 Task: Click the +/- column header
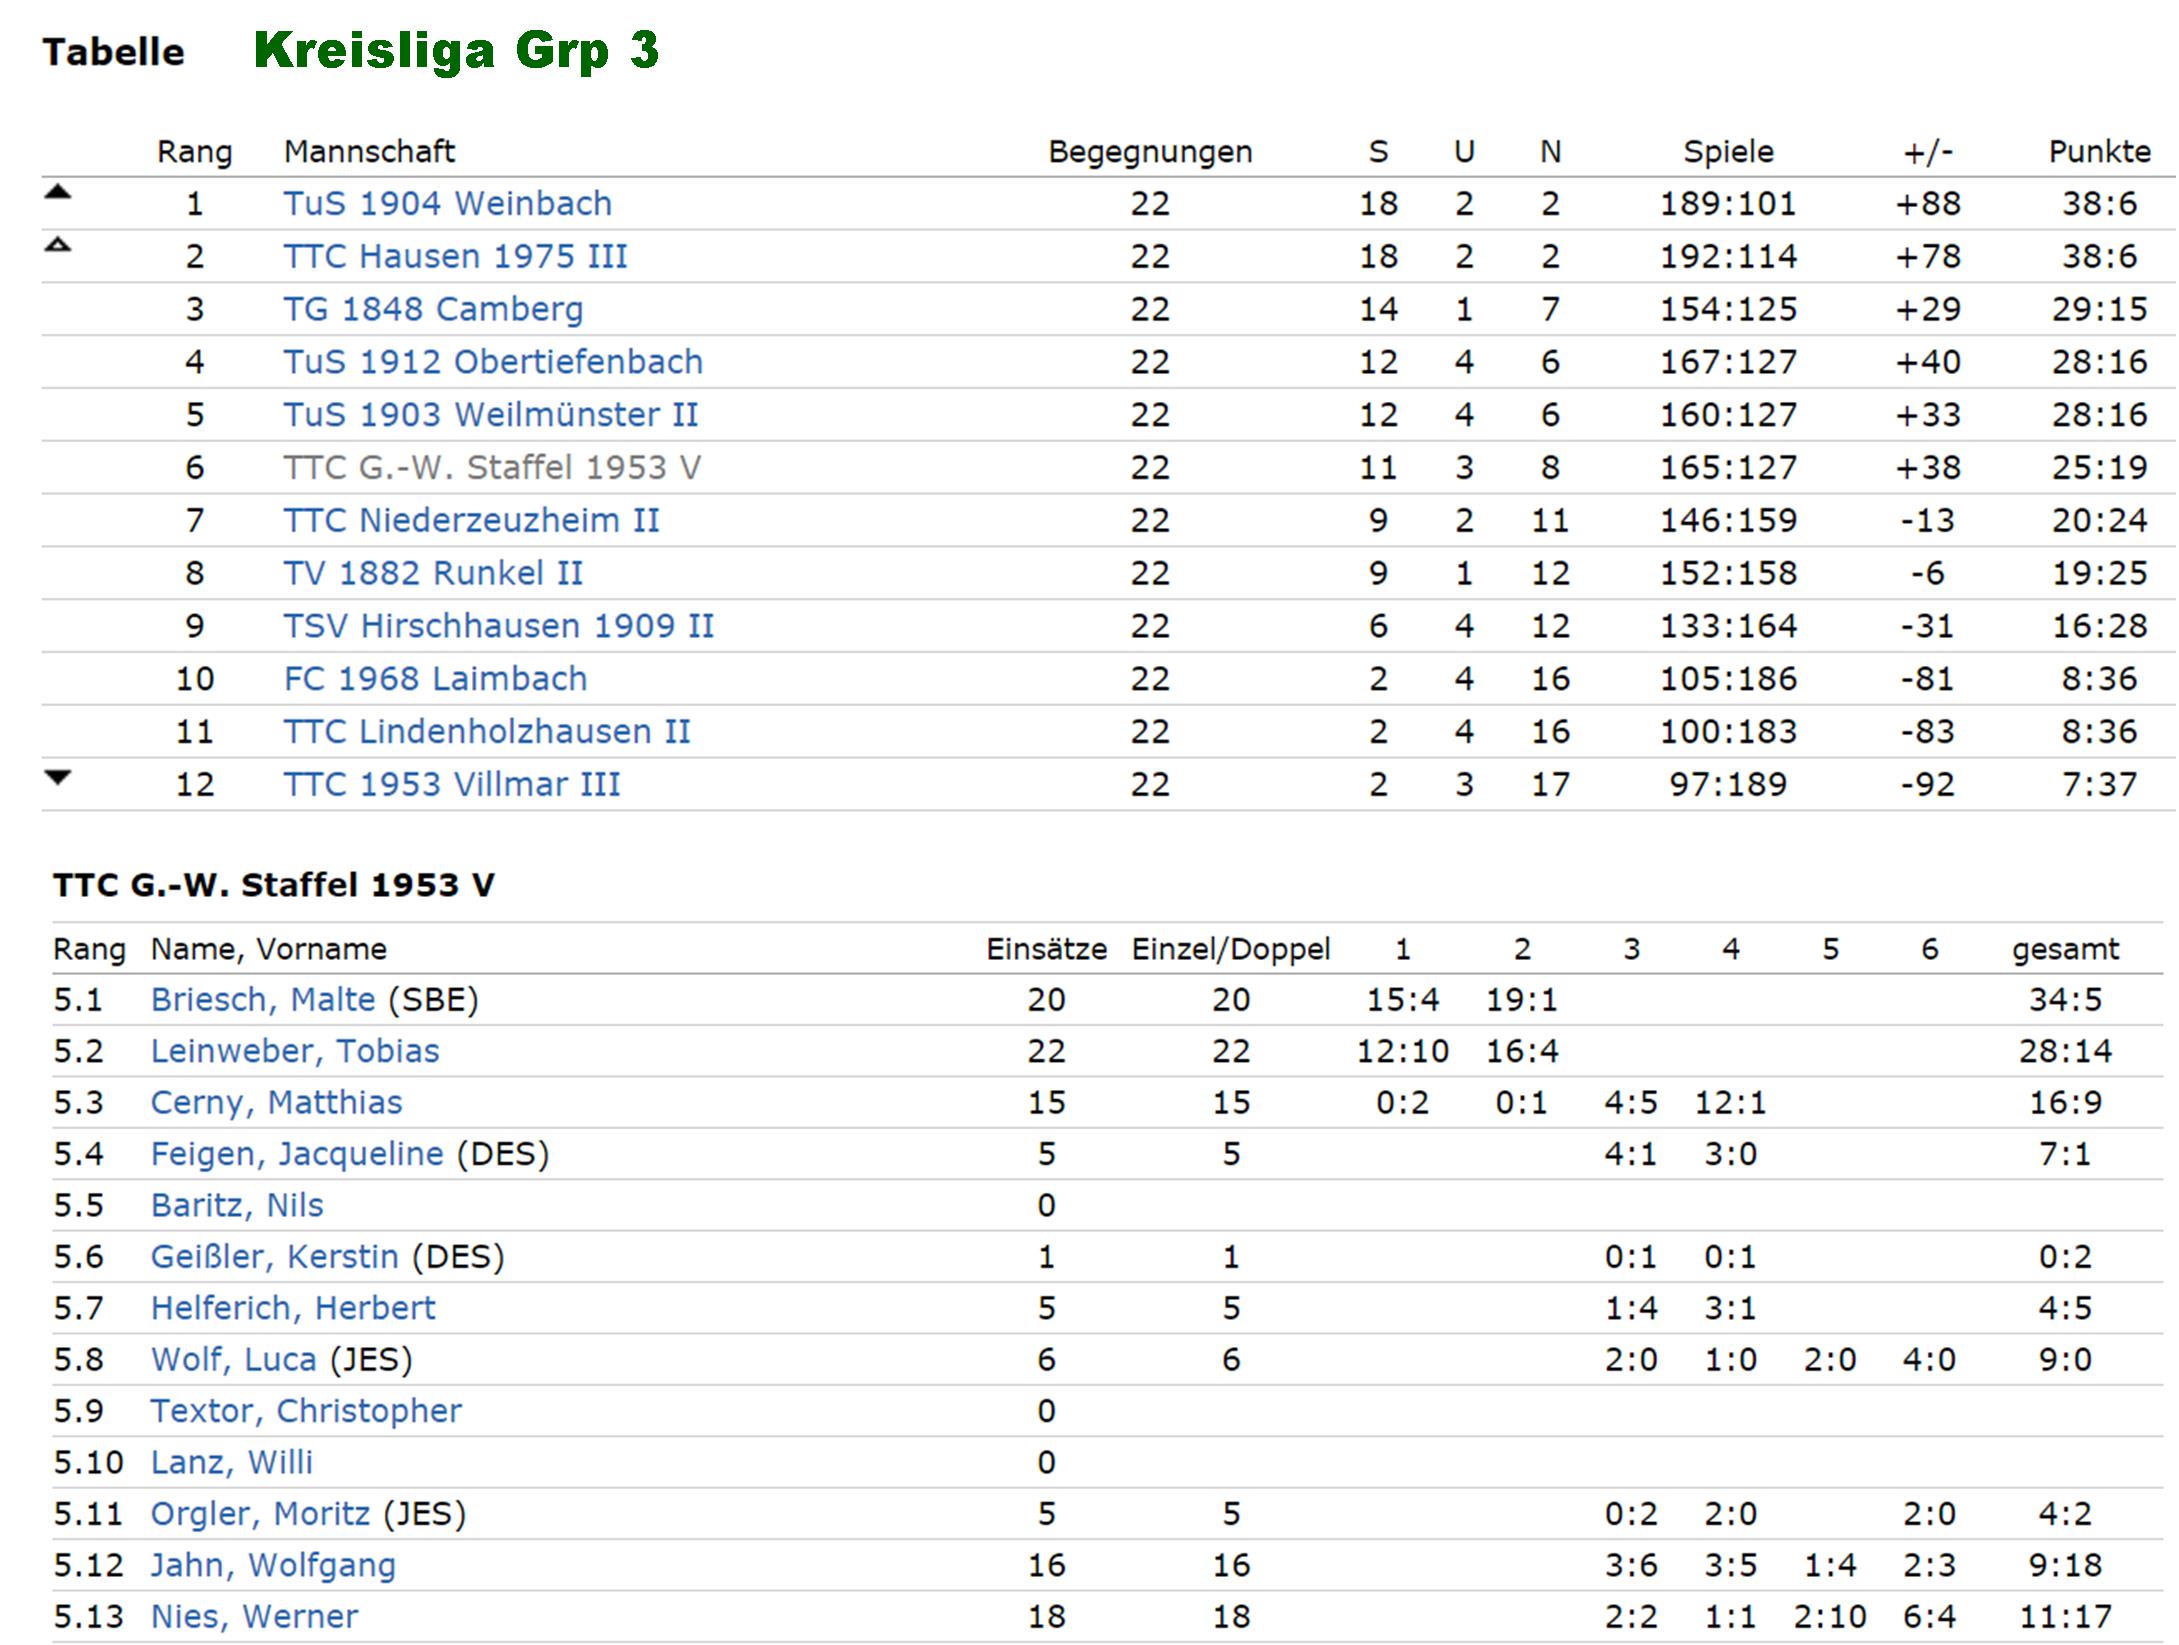coord(1928,152)
